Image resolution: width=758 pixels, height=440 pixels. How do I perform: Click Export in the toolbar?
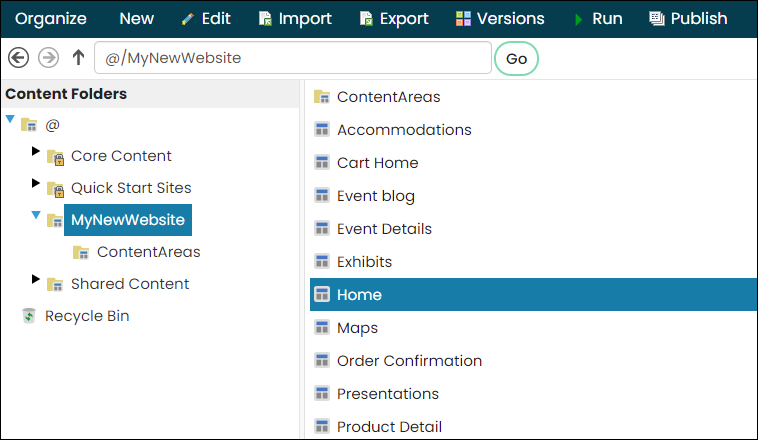tap(404, 18)
